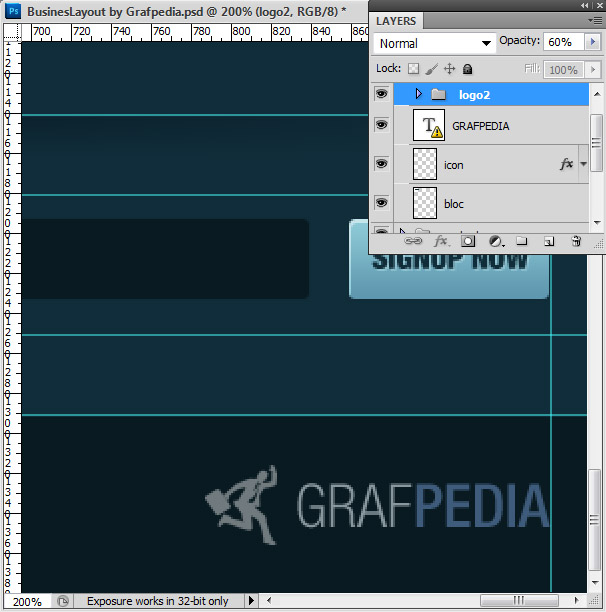Click the GRAFPEDIA logo text in canvas

coord(423,505)
